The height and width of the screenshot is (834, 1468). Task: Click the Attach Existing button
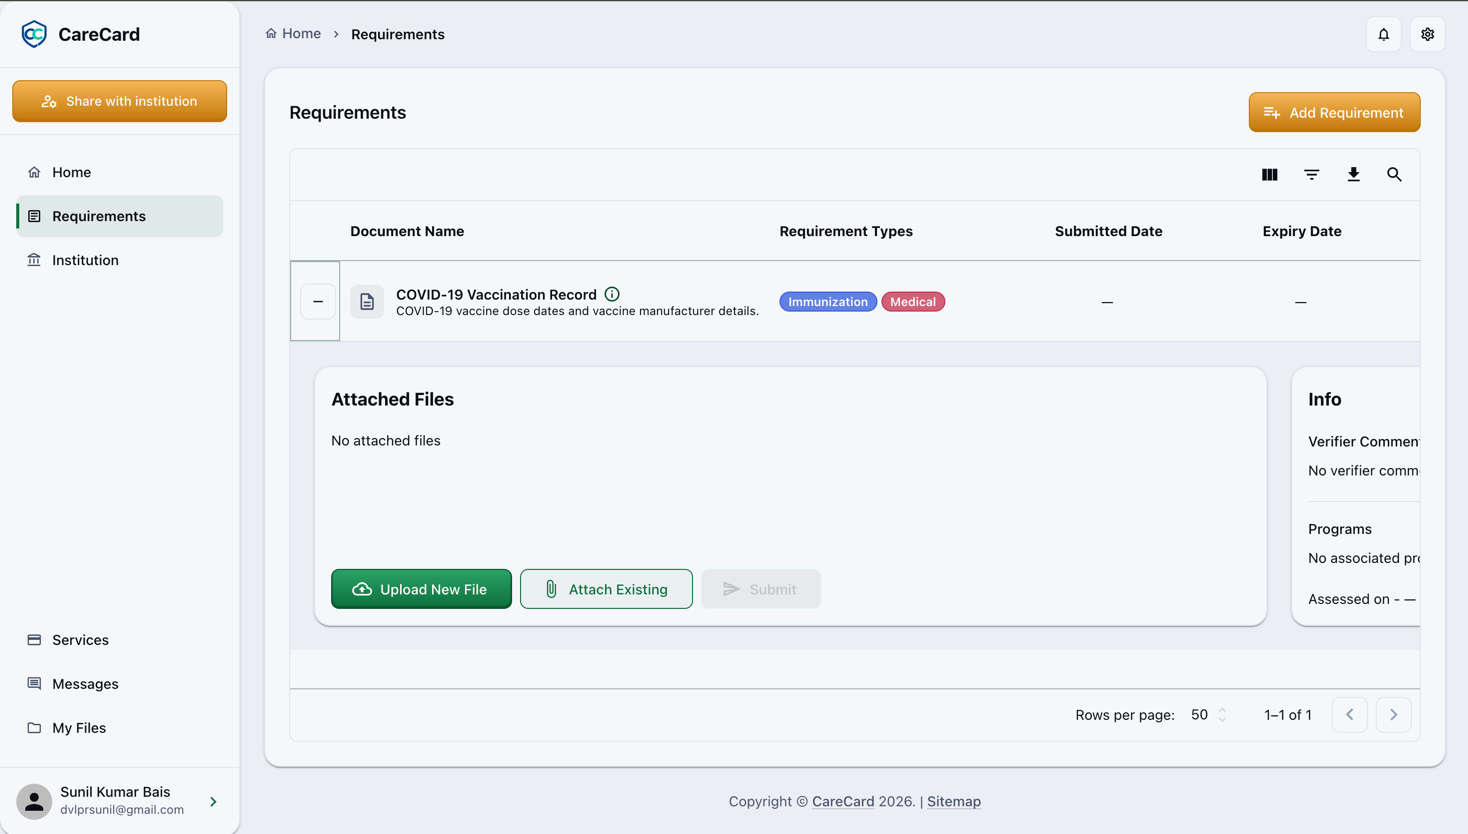tap(606, 589)
